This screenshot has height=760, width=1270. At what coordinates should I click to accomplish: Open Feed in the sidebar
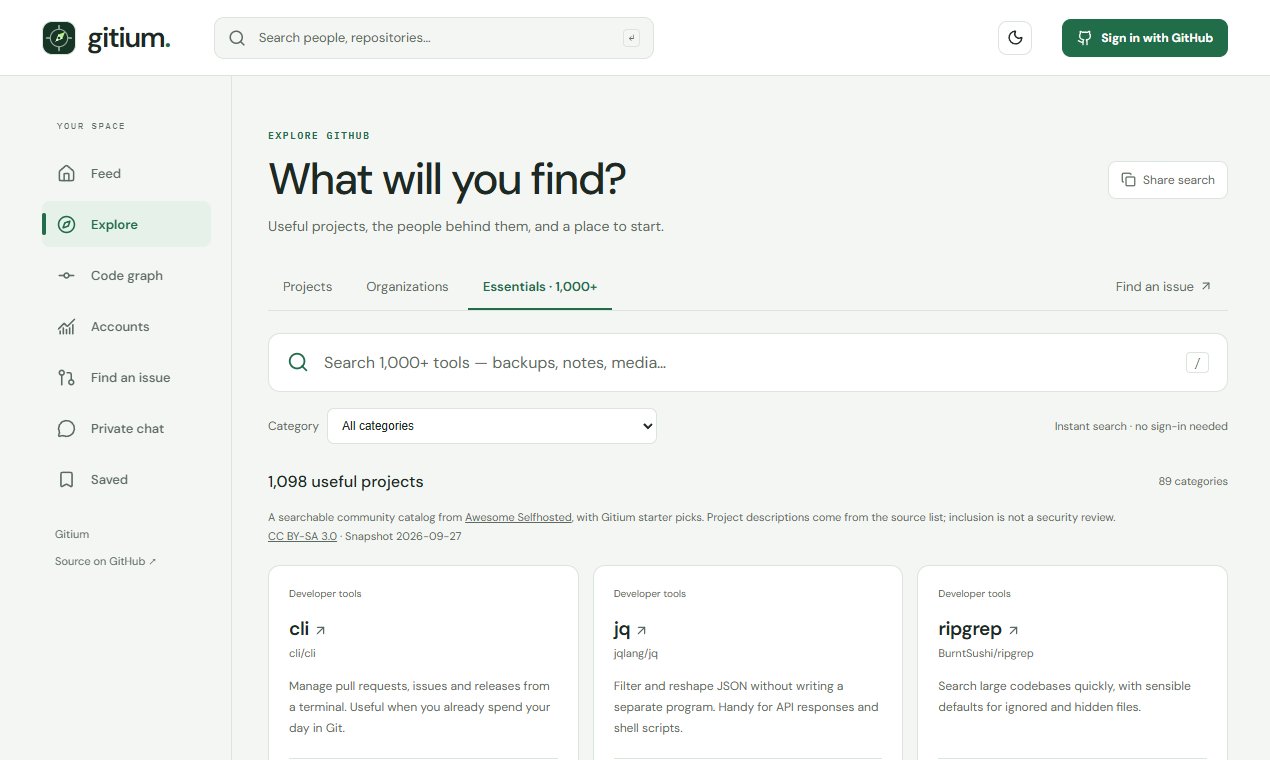tap(126, 173)
